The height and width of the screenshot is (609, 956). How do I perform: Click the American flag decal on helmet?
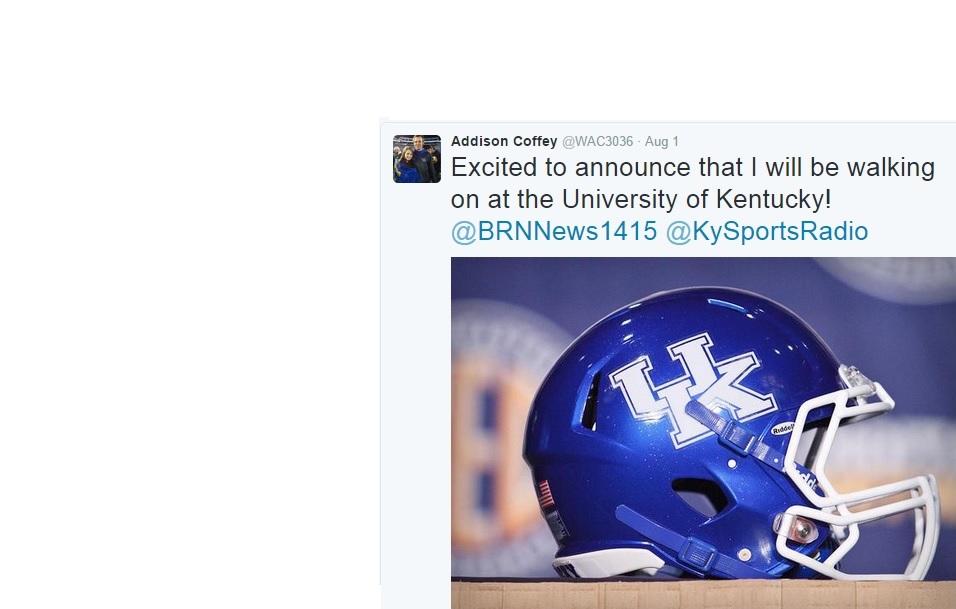click(x=545, y=494)
